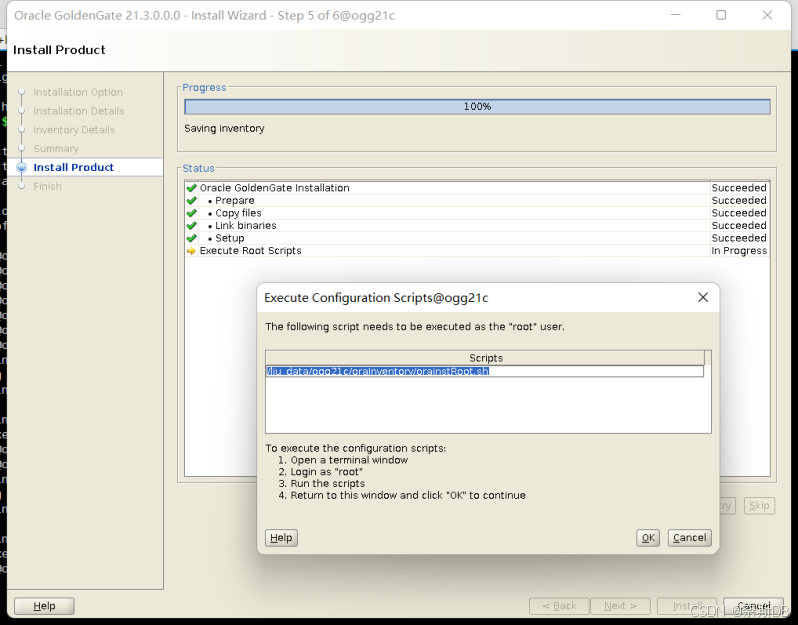Close the Install Wizard window
Viewport: 798px width, 625px height.
pyautogui.click(x=767, y=15)
